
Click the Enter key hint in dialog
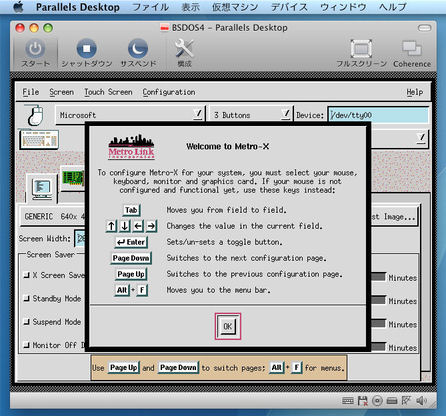coord(131,242)
